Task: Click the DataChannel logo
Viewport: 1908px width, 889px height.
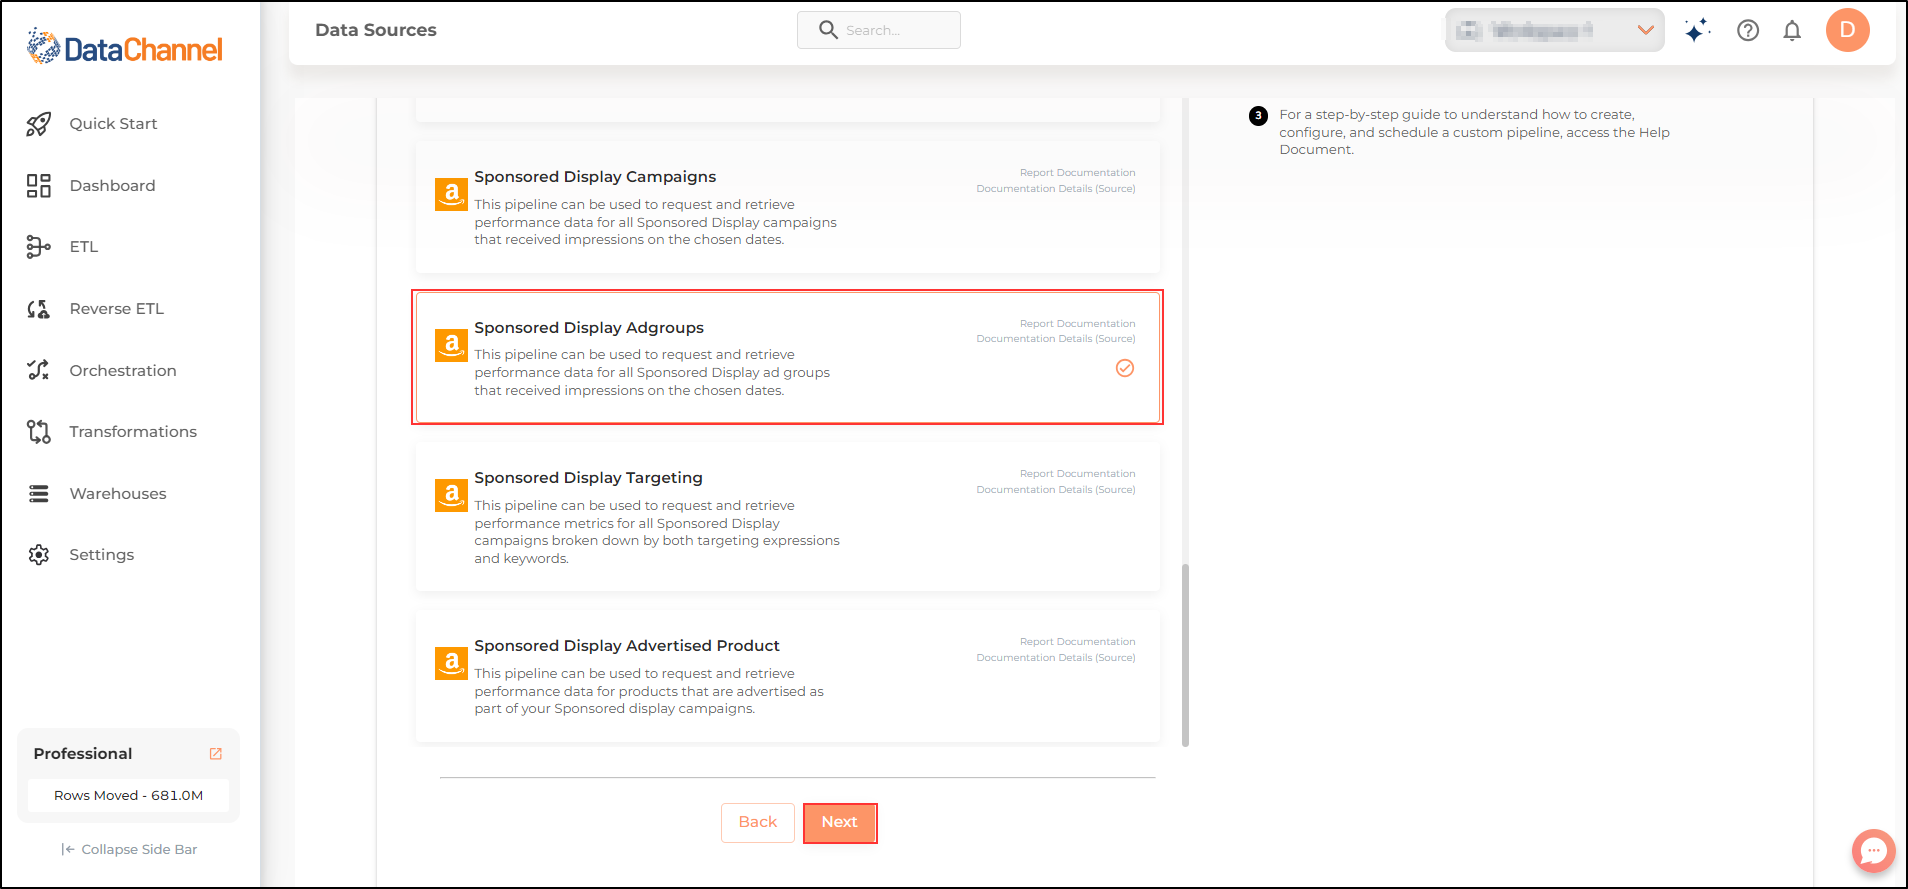Action: (x=124, y=47)
